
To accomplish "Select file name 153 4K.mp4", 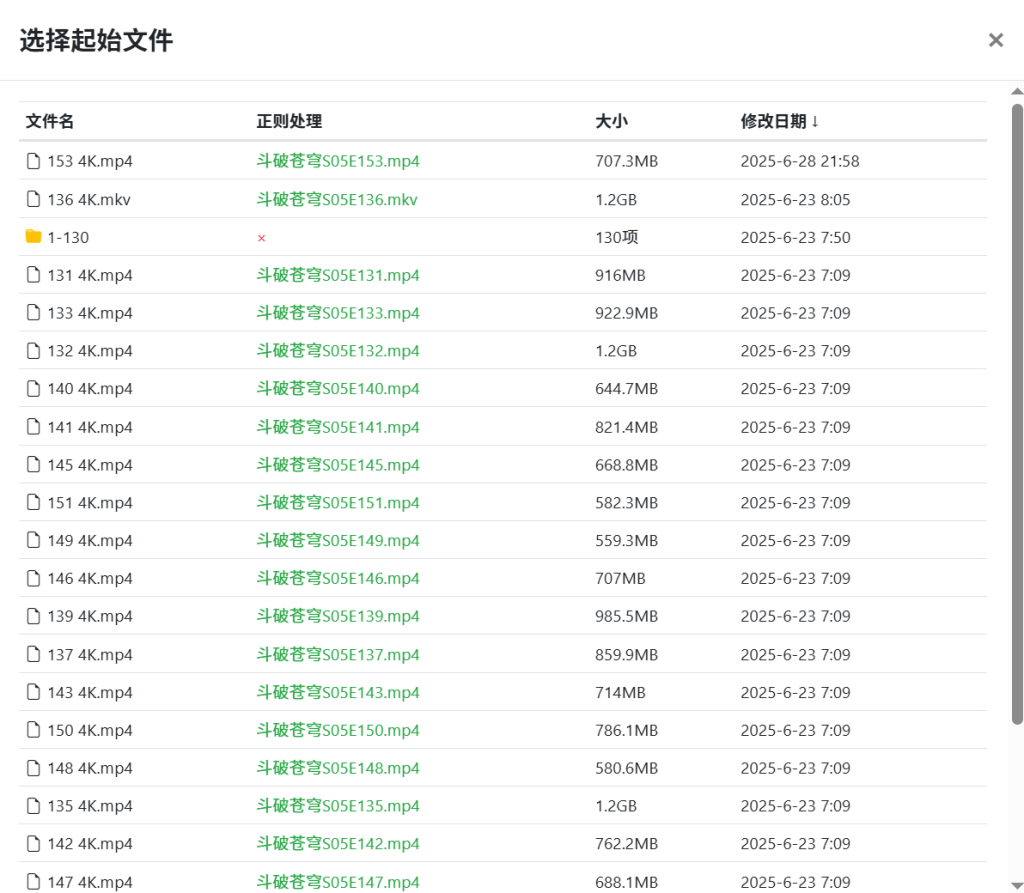I will pyautogui.click(x=90, y=161).
